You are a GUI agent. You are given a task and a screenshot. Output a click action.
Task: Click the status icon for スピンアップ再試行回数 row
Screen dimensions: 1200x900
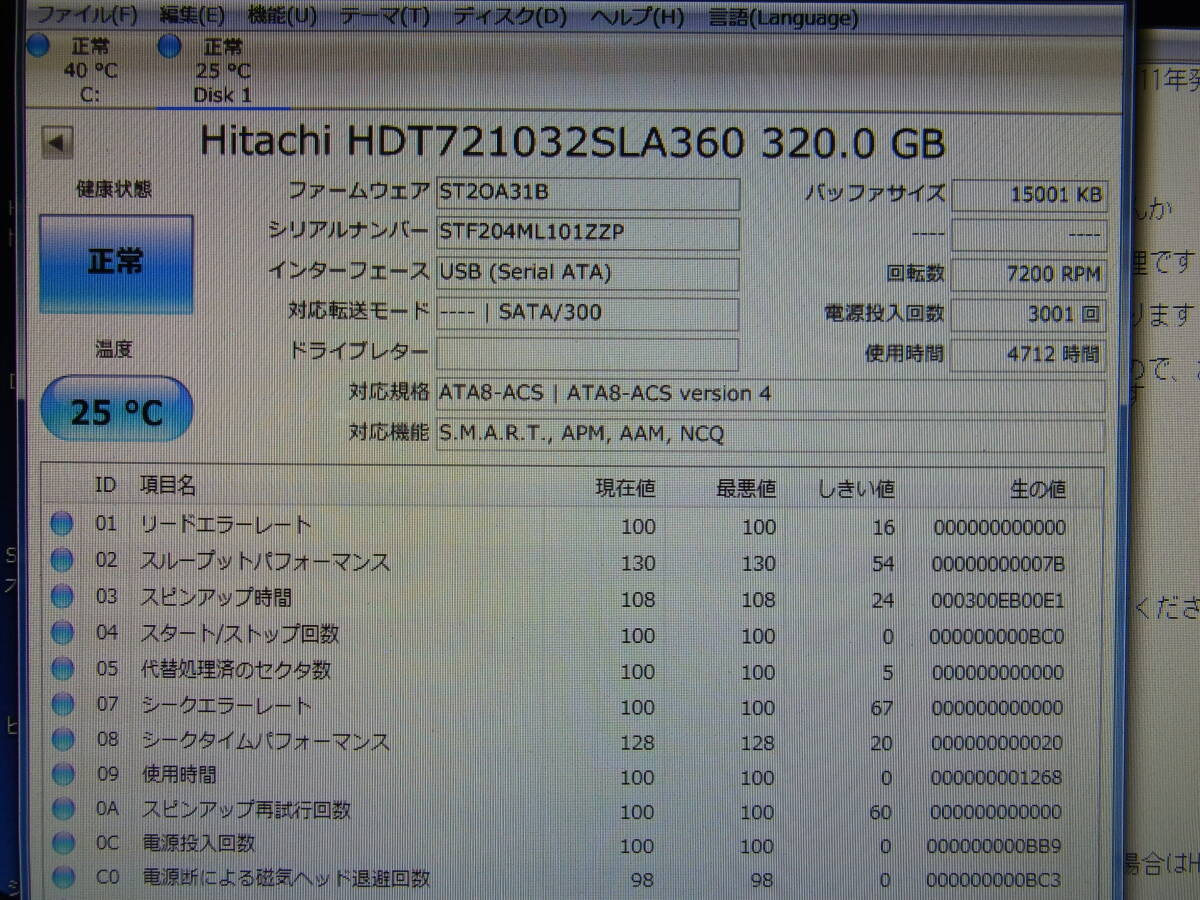pos(62,809)
